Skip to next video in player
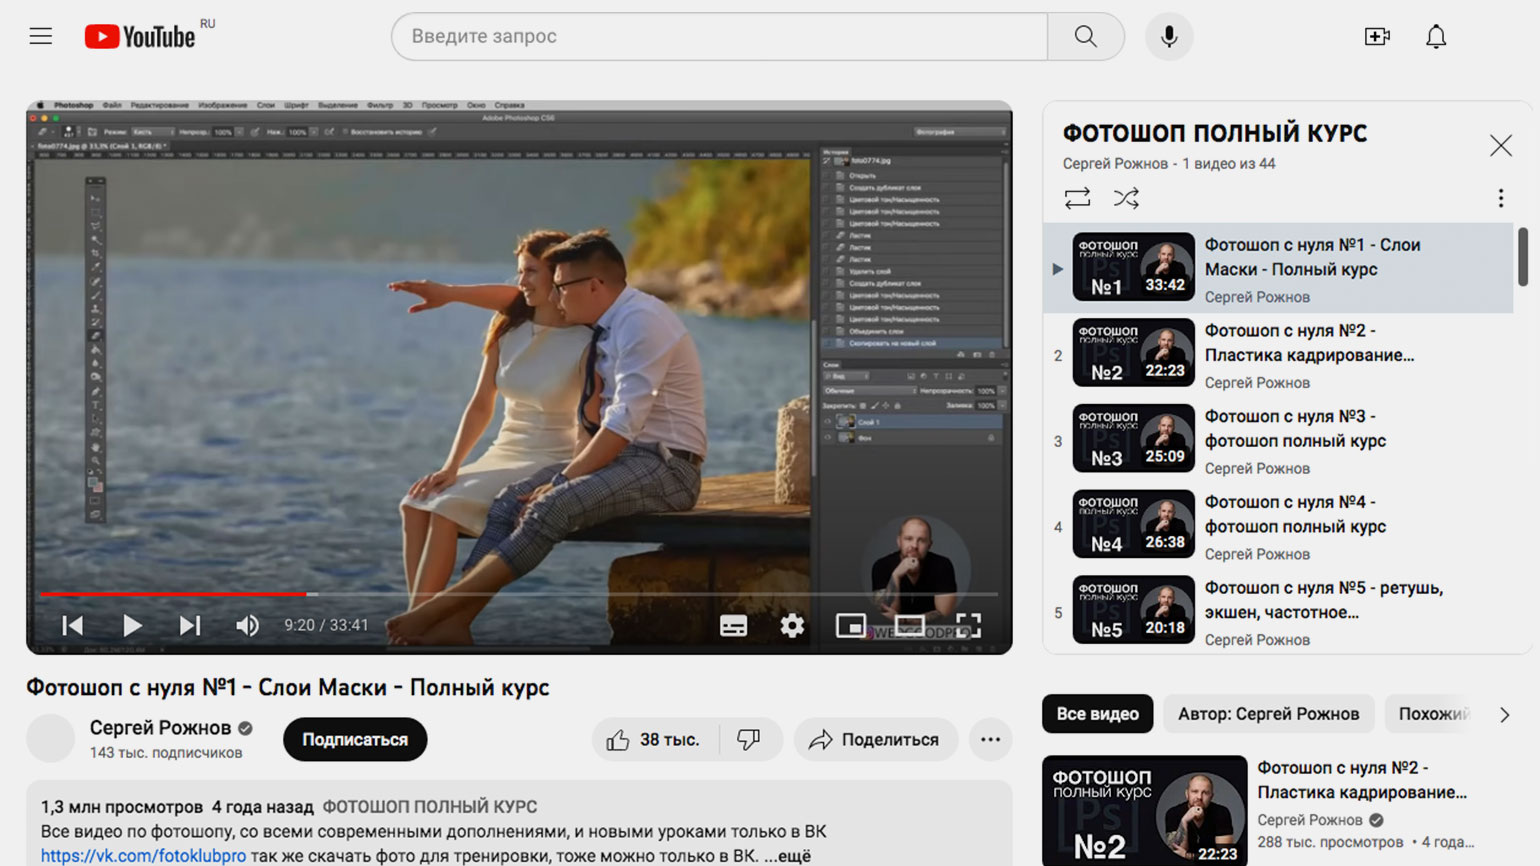 coord(190,625)
